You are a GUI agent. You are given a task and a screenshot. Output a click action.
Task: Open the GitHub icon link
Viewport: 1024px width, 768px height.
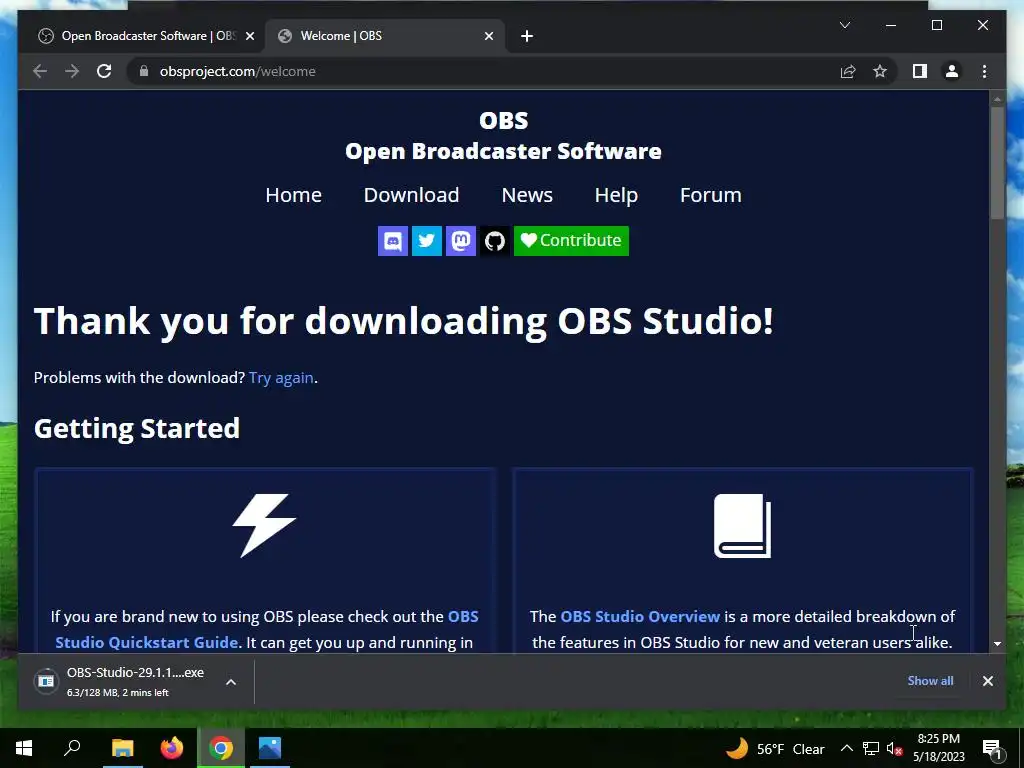494,241
